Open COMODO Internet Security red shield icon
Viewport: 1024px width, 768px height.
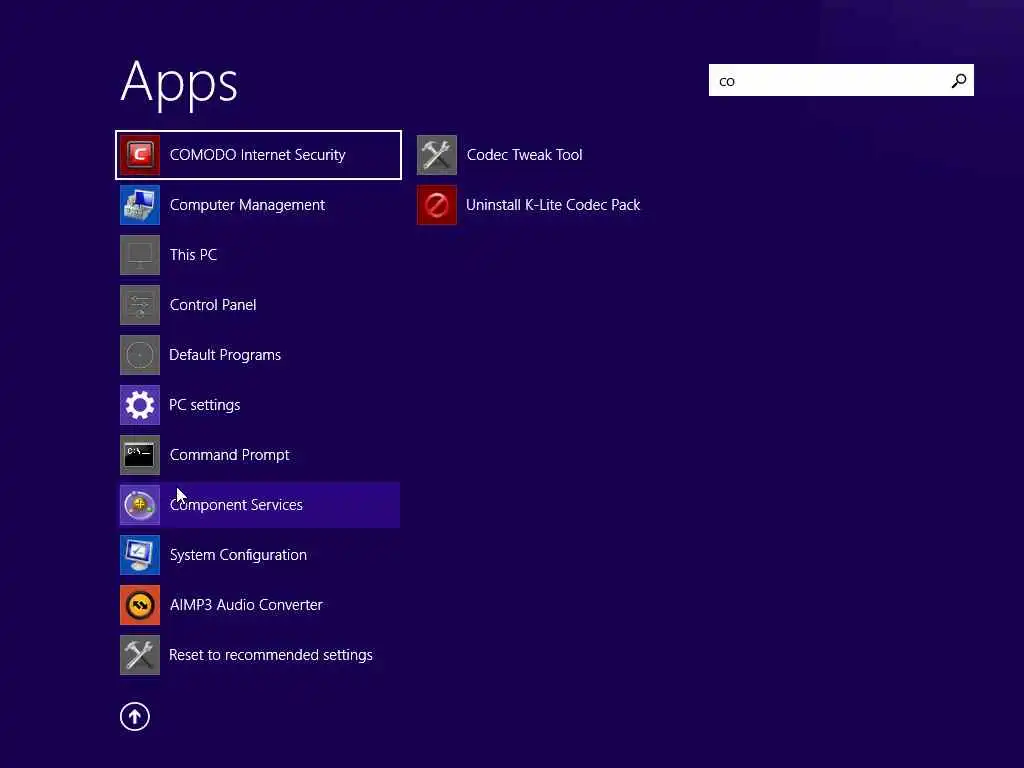click(140, 155)
